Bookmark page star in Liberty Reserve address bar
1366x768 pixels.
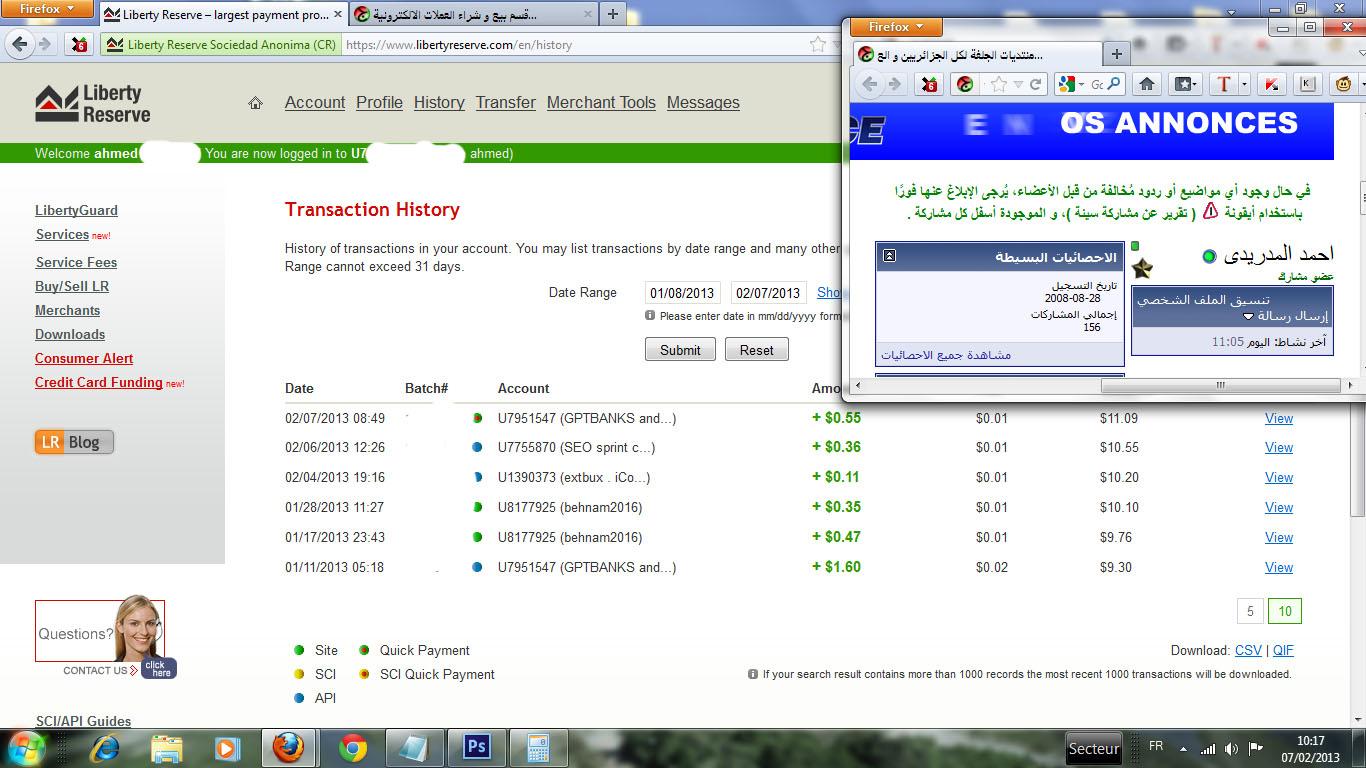coord(818,44)
